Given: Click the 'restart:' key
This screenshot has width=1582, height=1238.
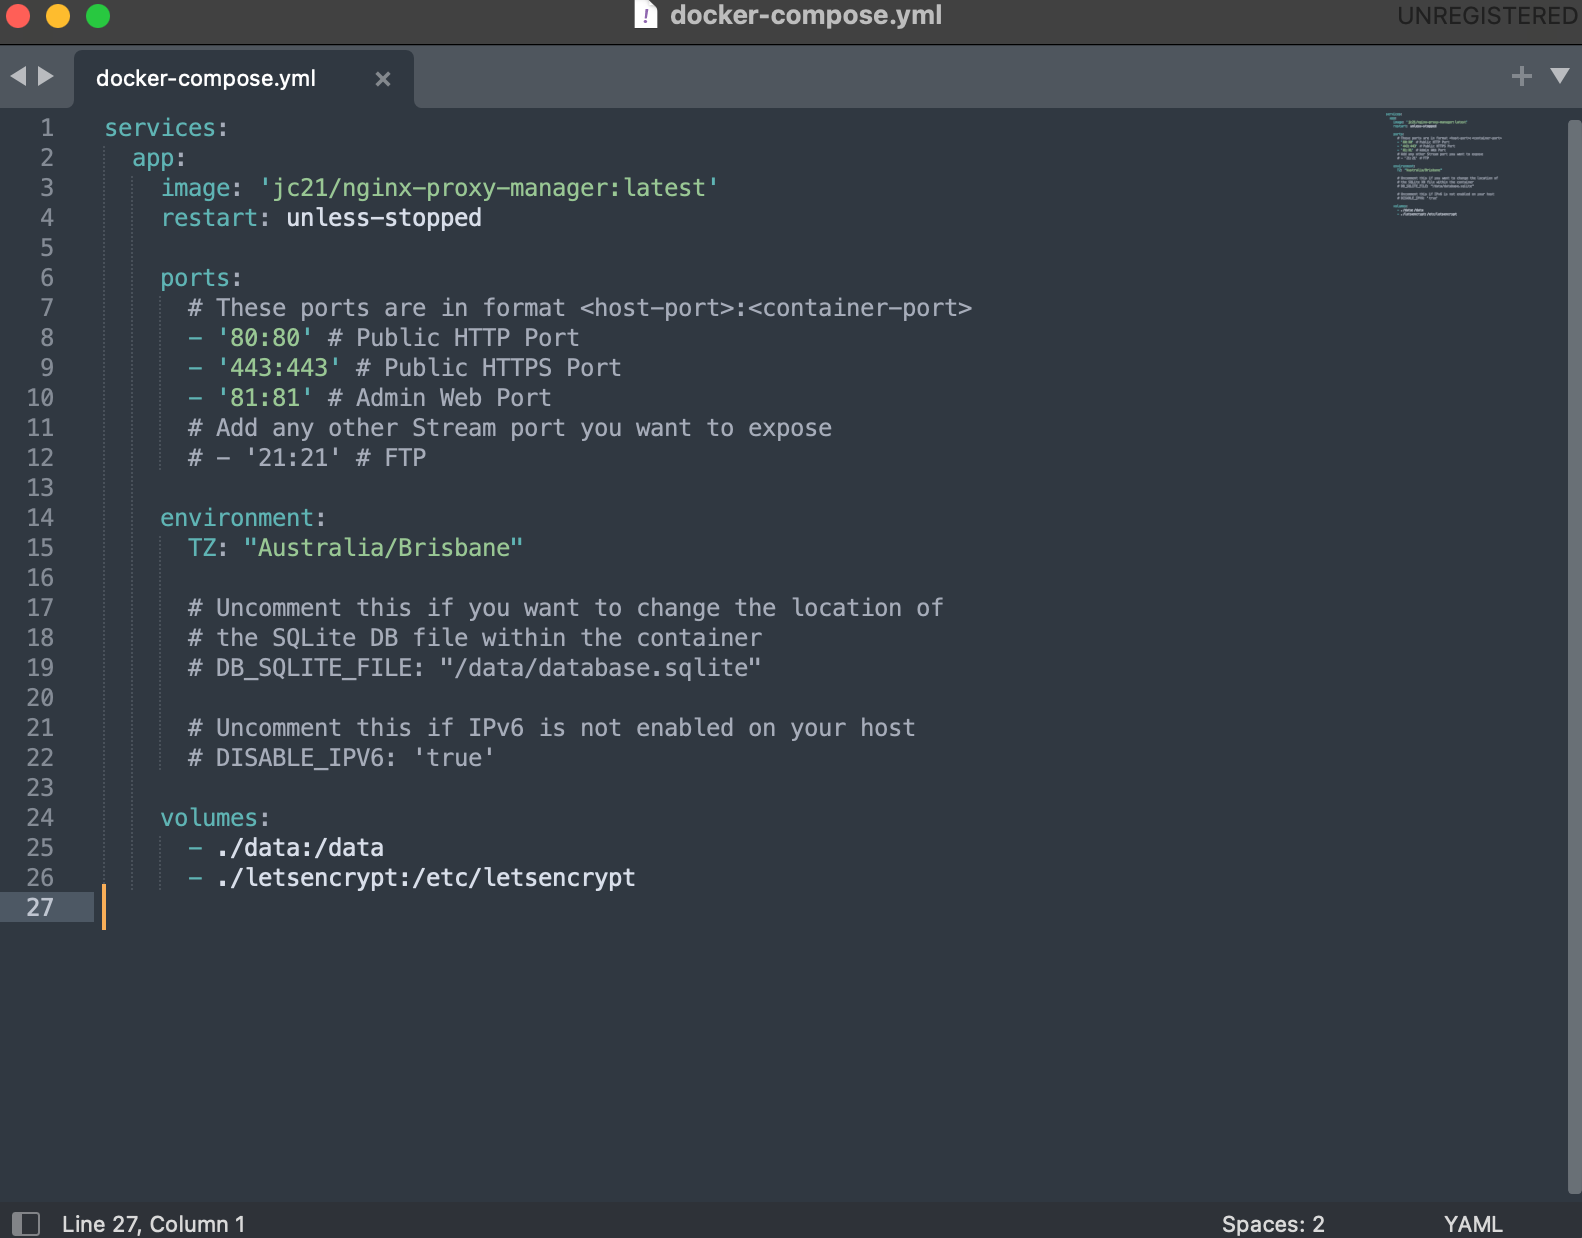Looking at the screenshot, I should (x=215, y=218).
